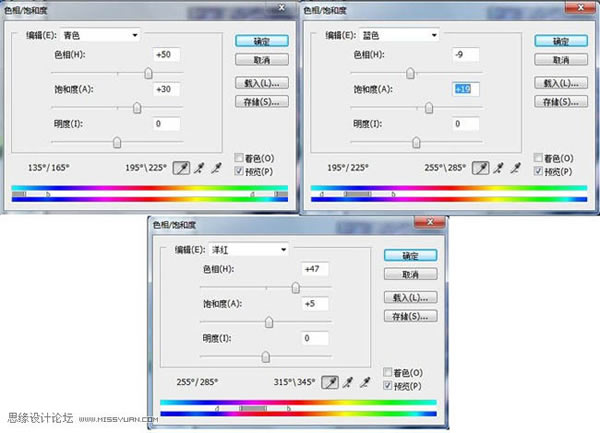The width and height of the screenshot is (600, 433).
Task: Click 取消 in the Cyan (青色) dialog
Action: 262,60
